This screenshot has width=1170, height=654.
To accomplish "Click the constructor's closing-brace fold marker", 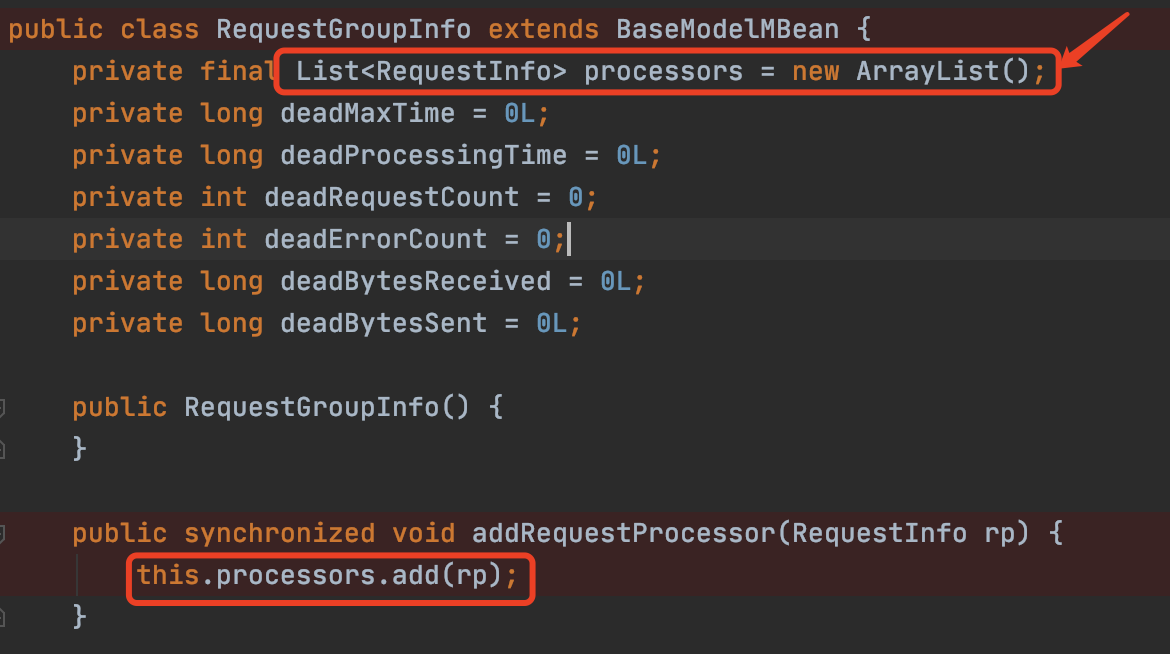I will pyautogui.click(x=2, y=449).
